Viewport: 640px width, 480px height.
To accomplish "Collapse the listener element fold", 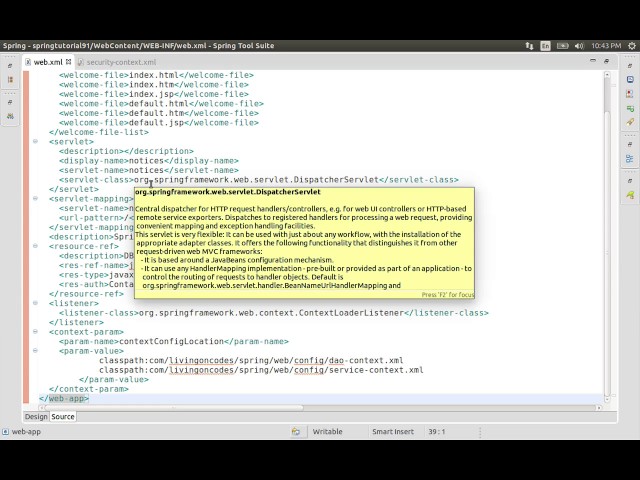I will [x=36, y=303].
